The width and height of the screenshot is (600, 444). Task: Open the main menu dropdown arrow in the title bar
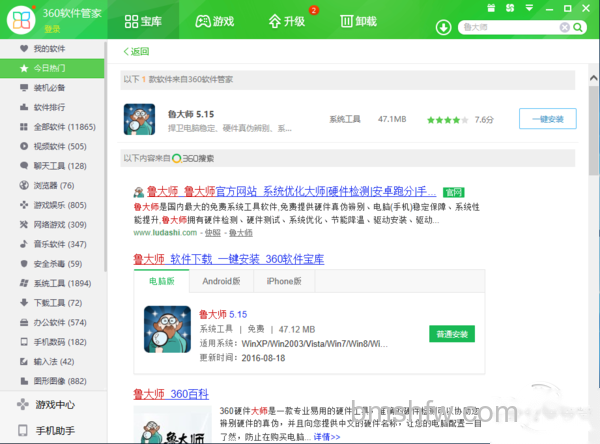click(529, 8)
